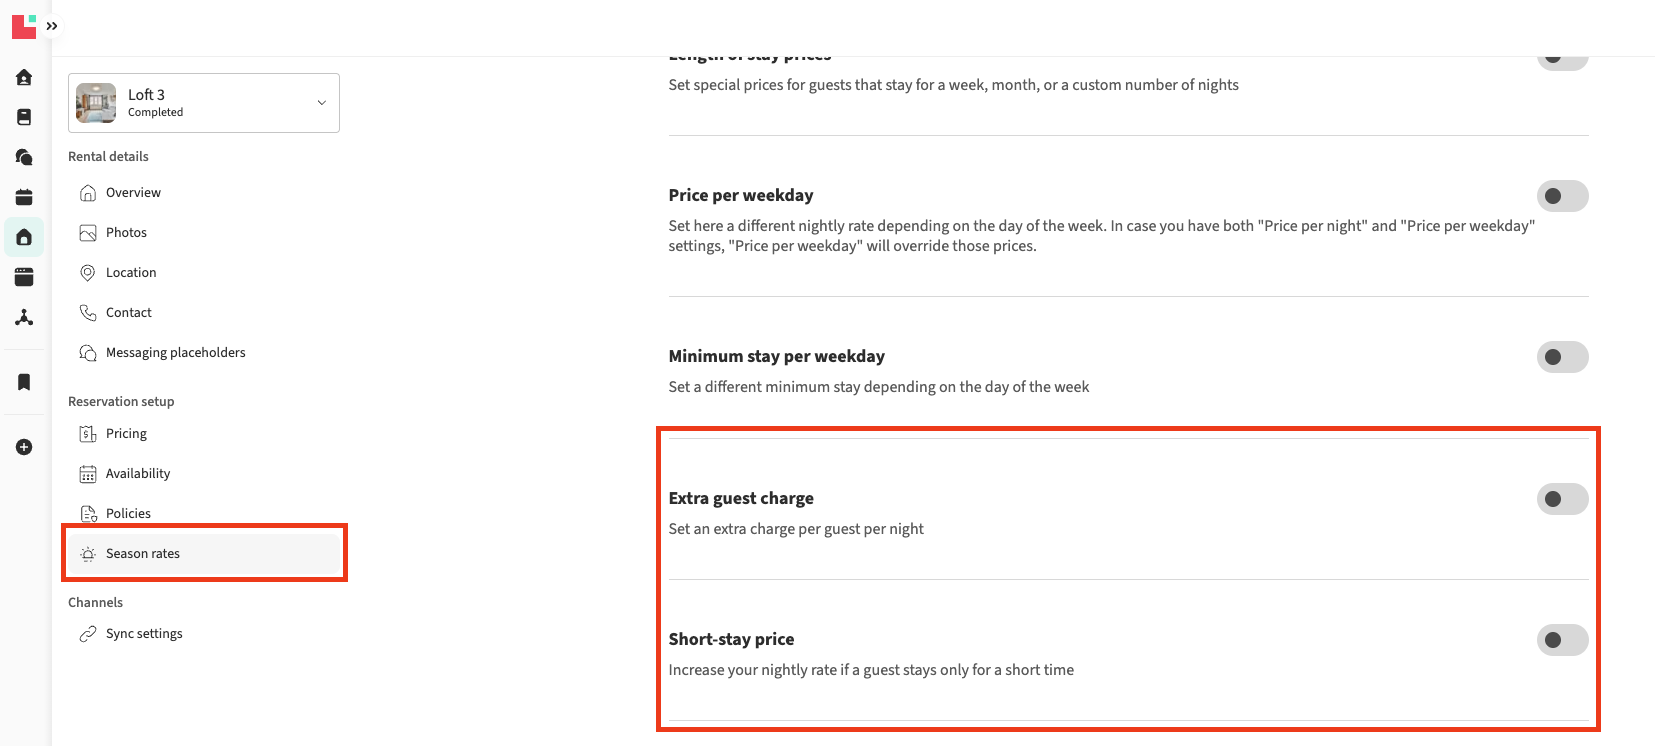The image size is (1655, 746).
Task: Turn on Minimum stay per weekday
Action: pos(1562,357)
